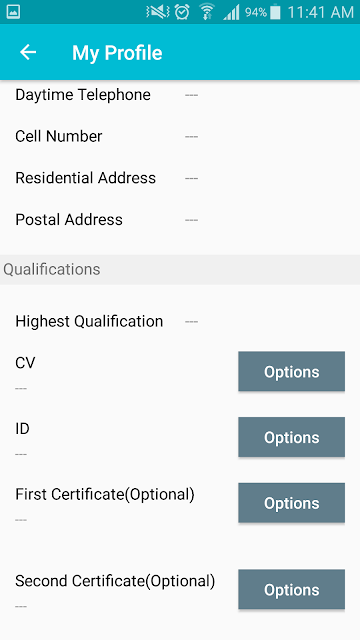Edit the Residential Address entry
360x640 pixels.
tap(180, 178)
